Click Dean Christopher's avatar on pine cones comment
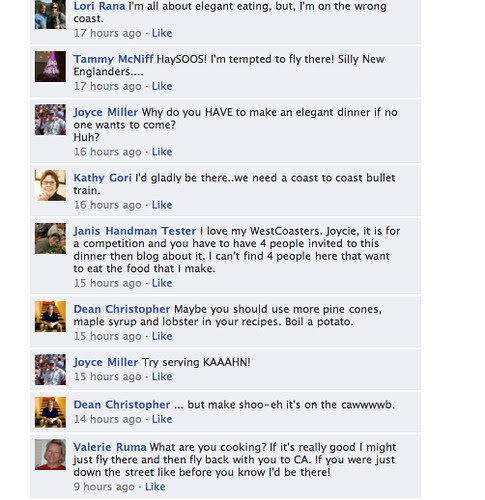The image size is (485, 500). (x=50, y=317)
